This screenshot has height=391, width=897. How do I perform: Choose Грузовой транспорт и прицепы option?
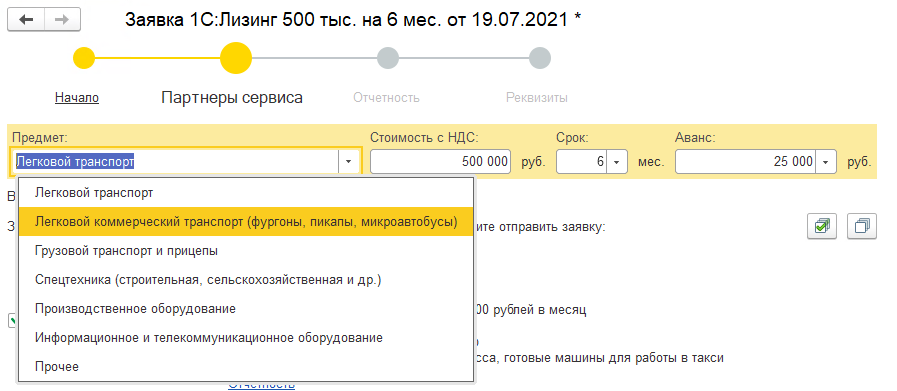coord(246,251)
